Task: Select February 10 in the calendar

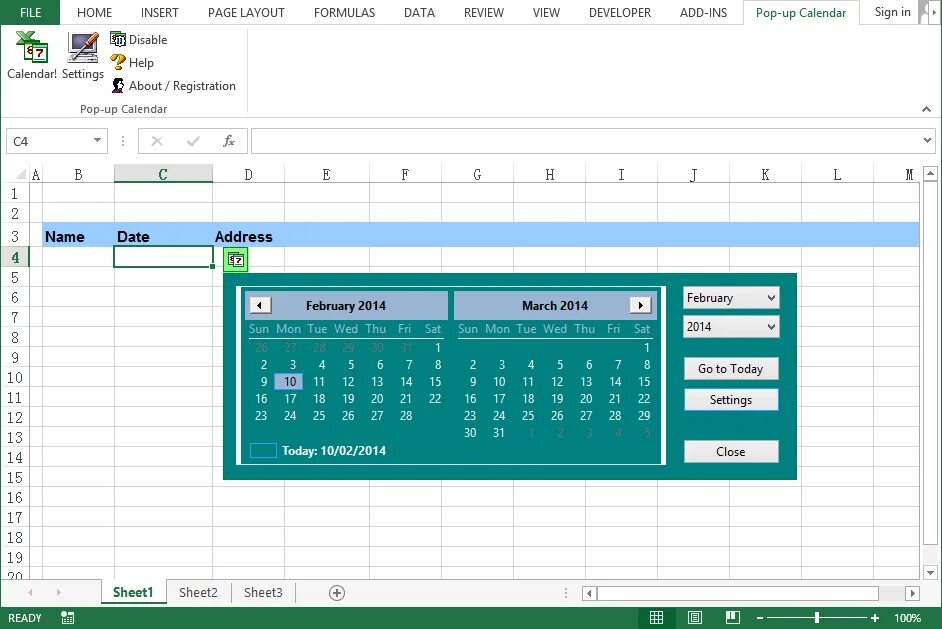Action: [x=290, y=381]
